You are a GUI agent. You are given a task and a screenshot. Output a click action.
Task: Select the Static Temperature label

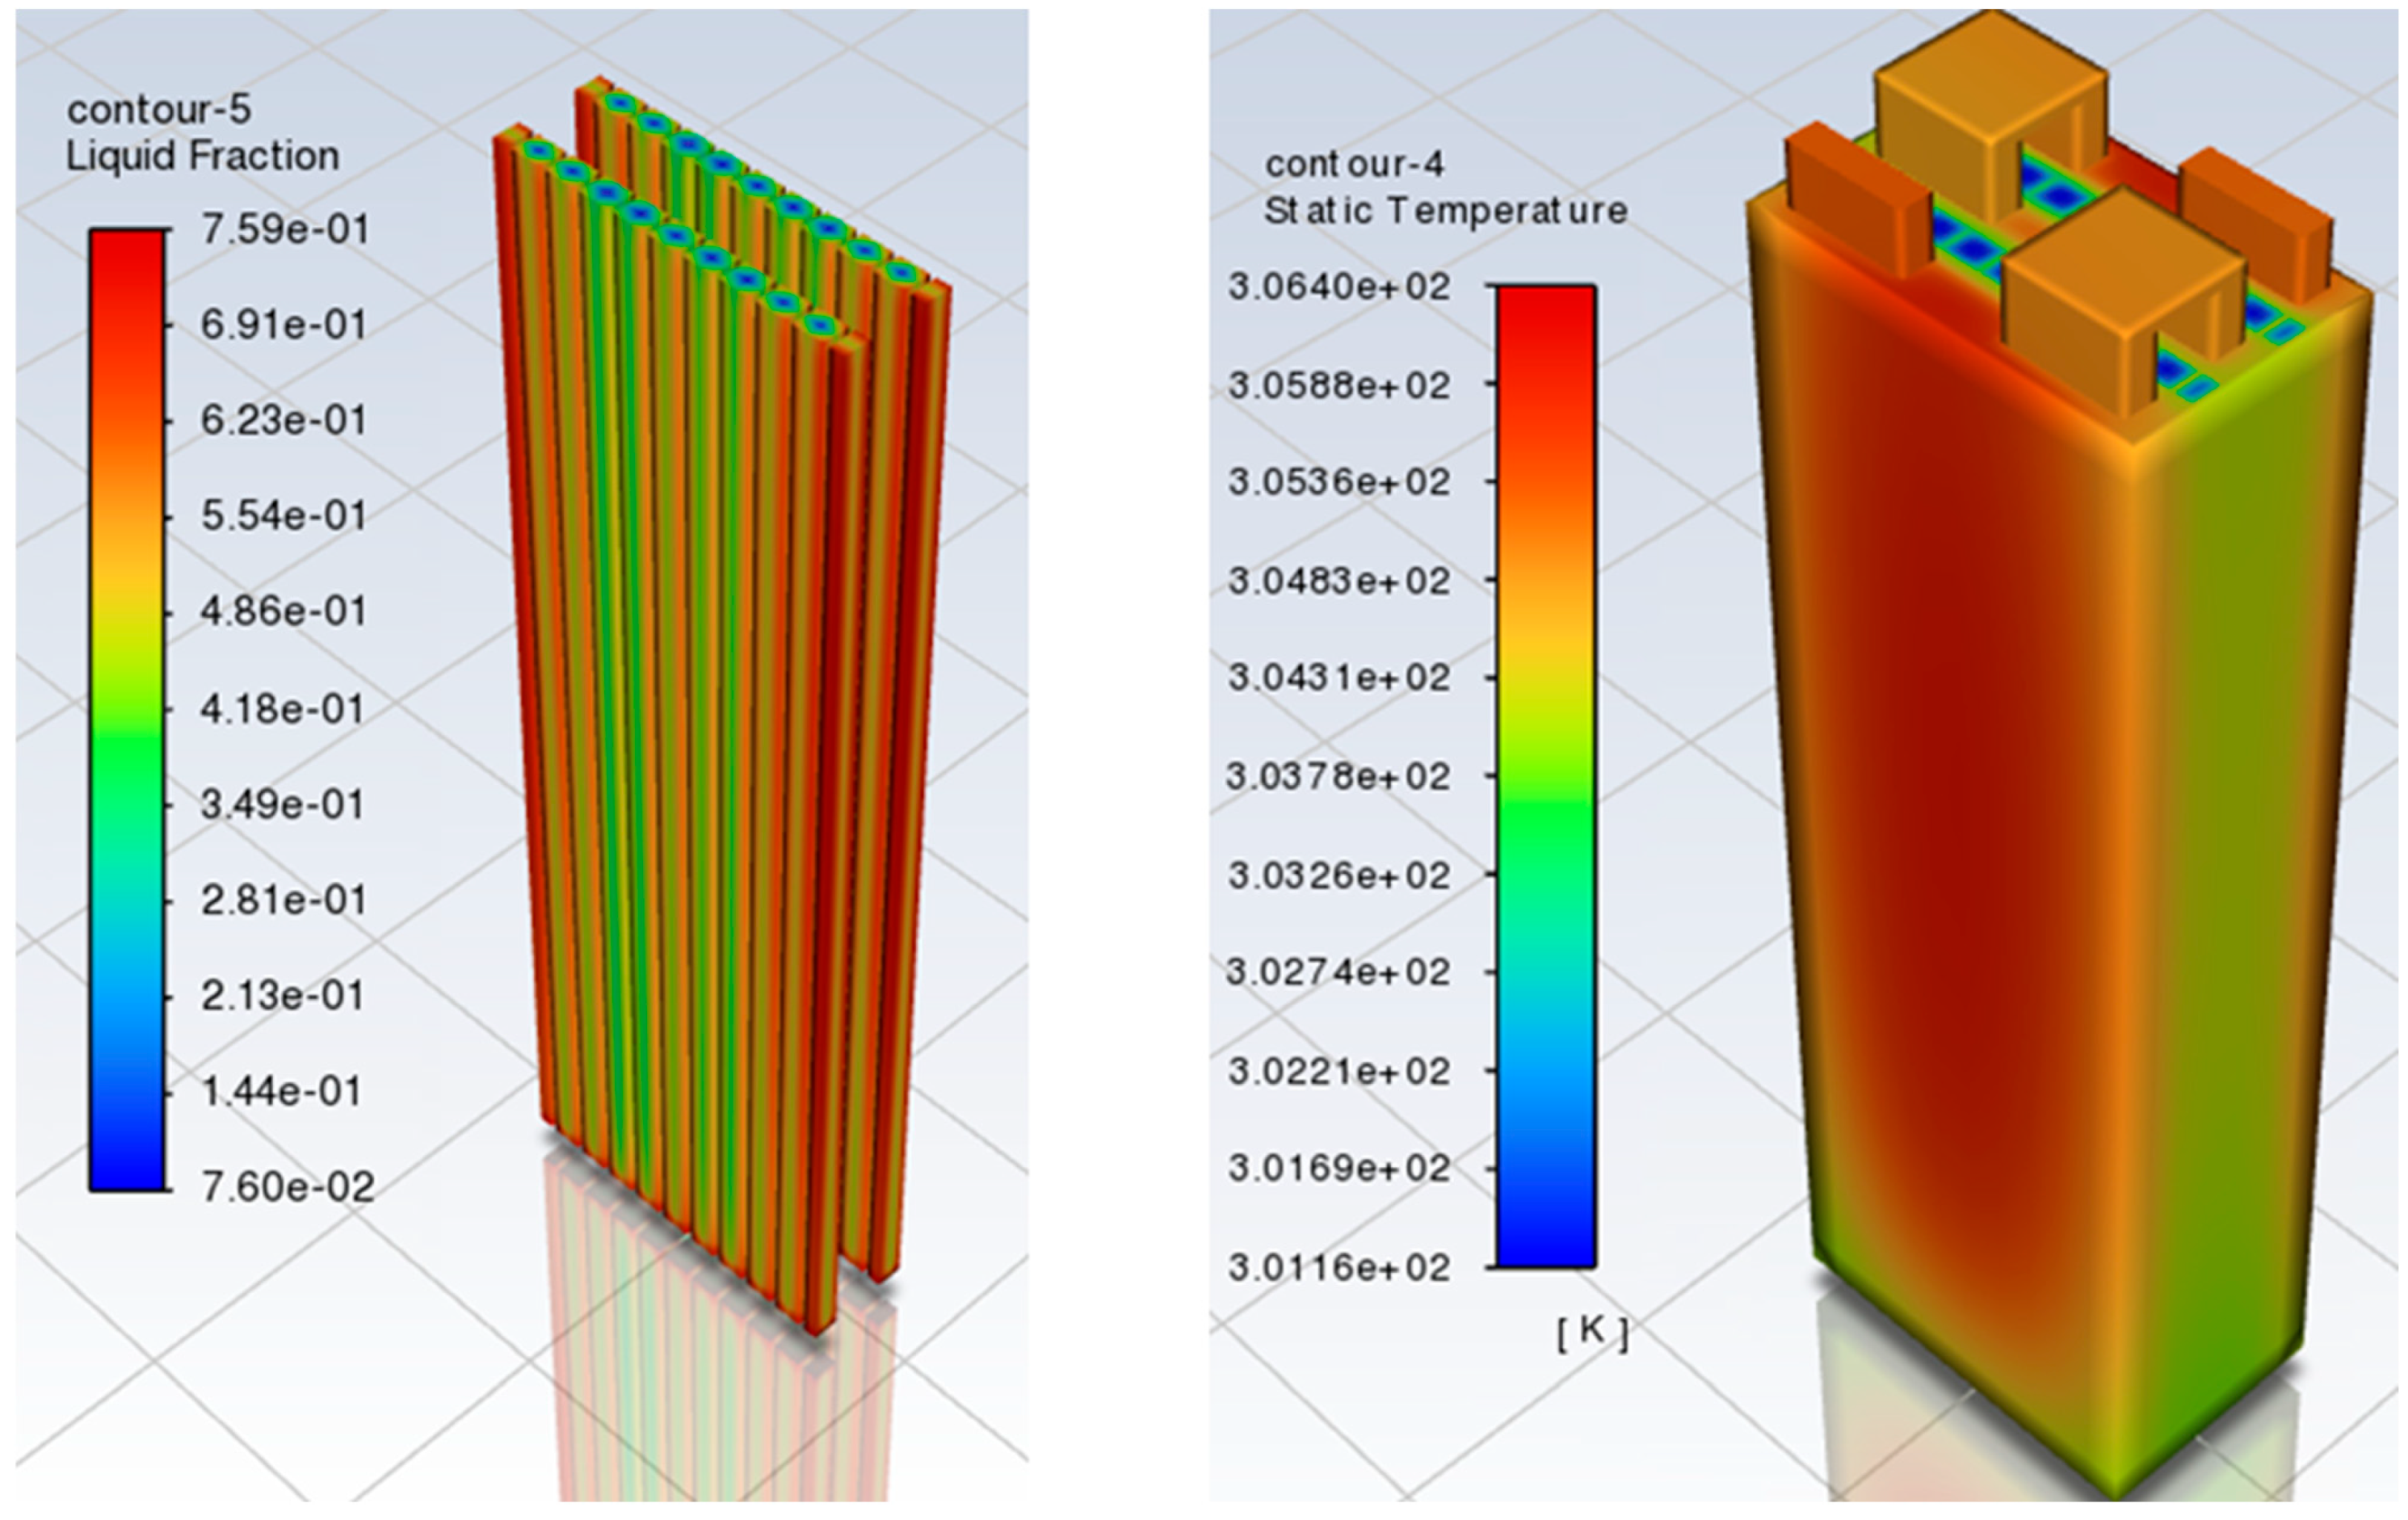(x=1445, y=211)
